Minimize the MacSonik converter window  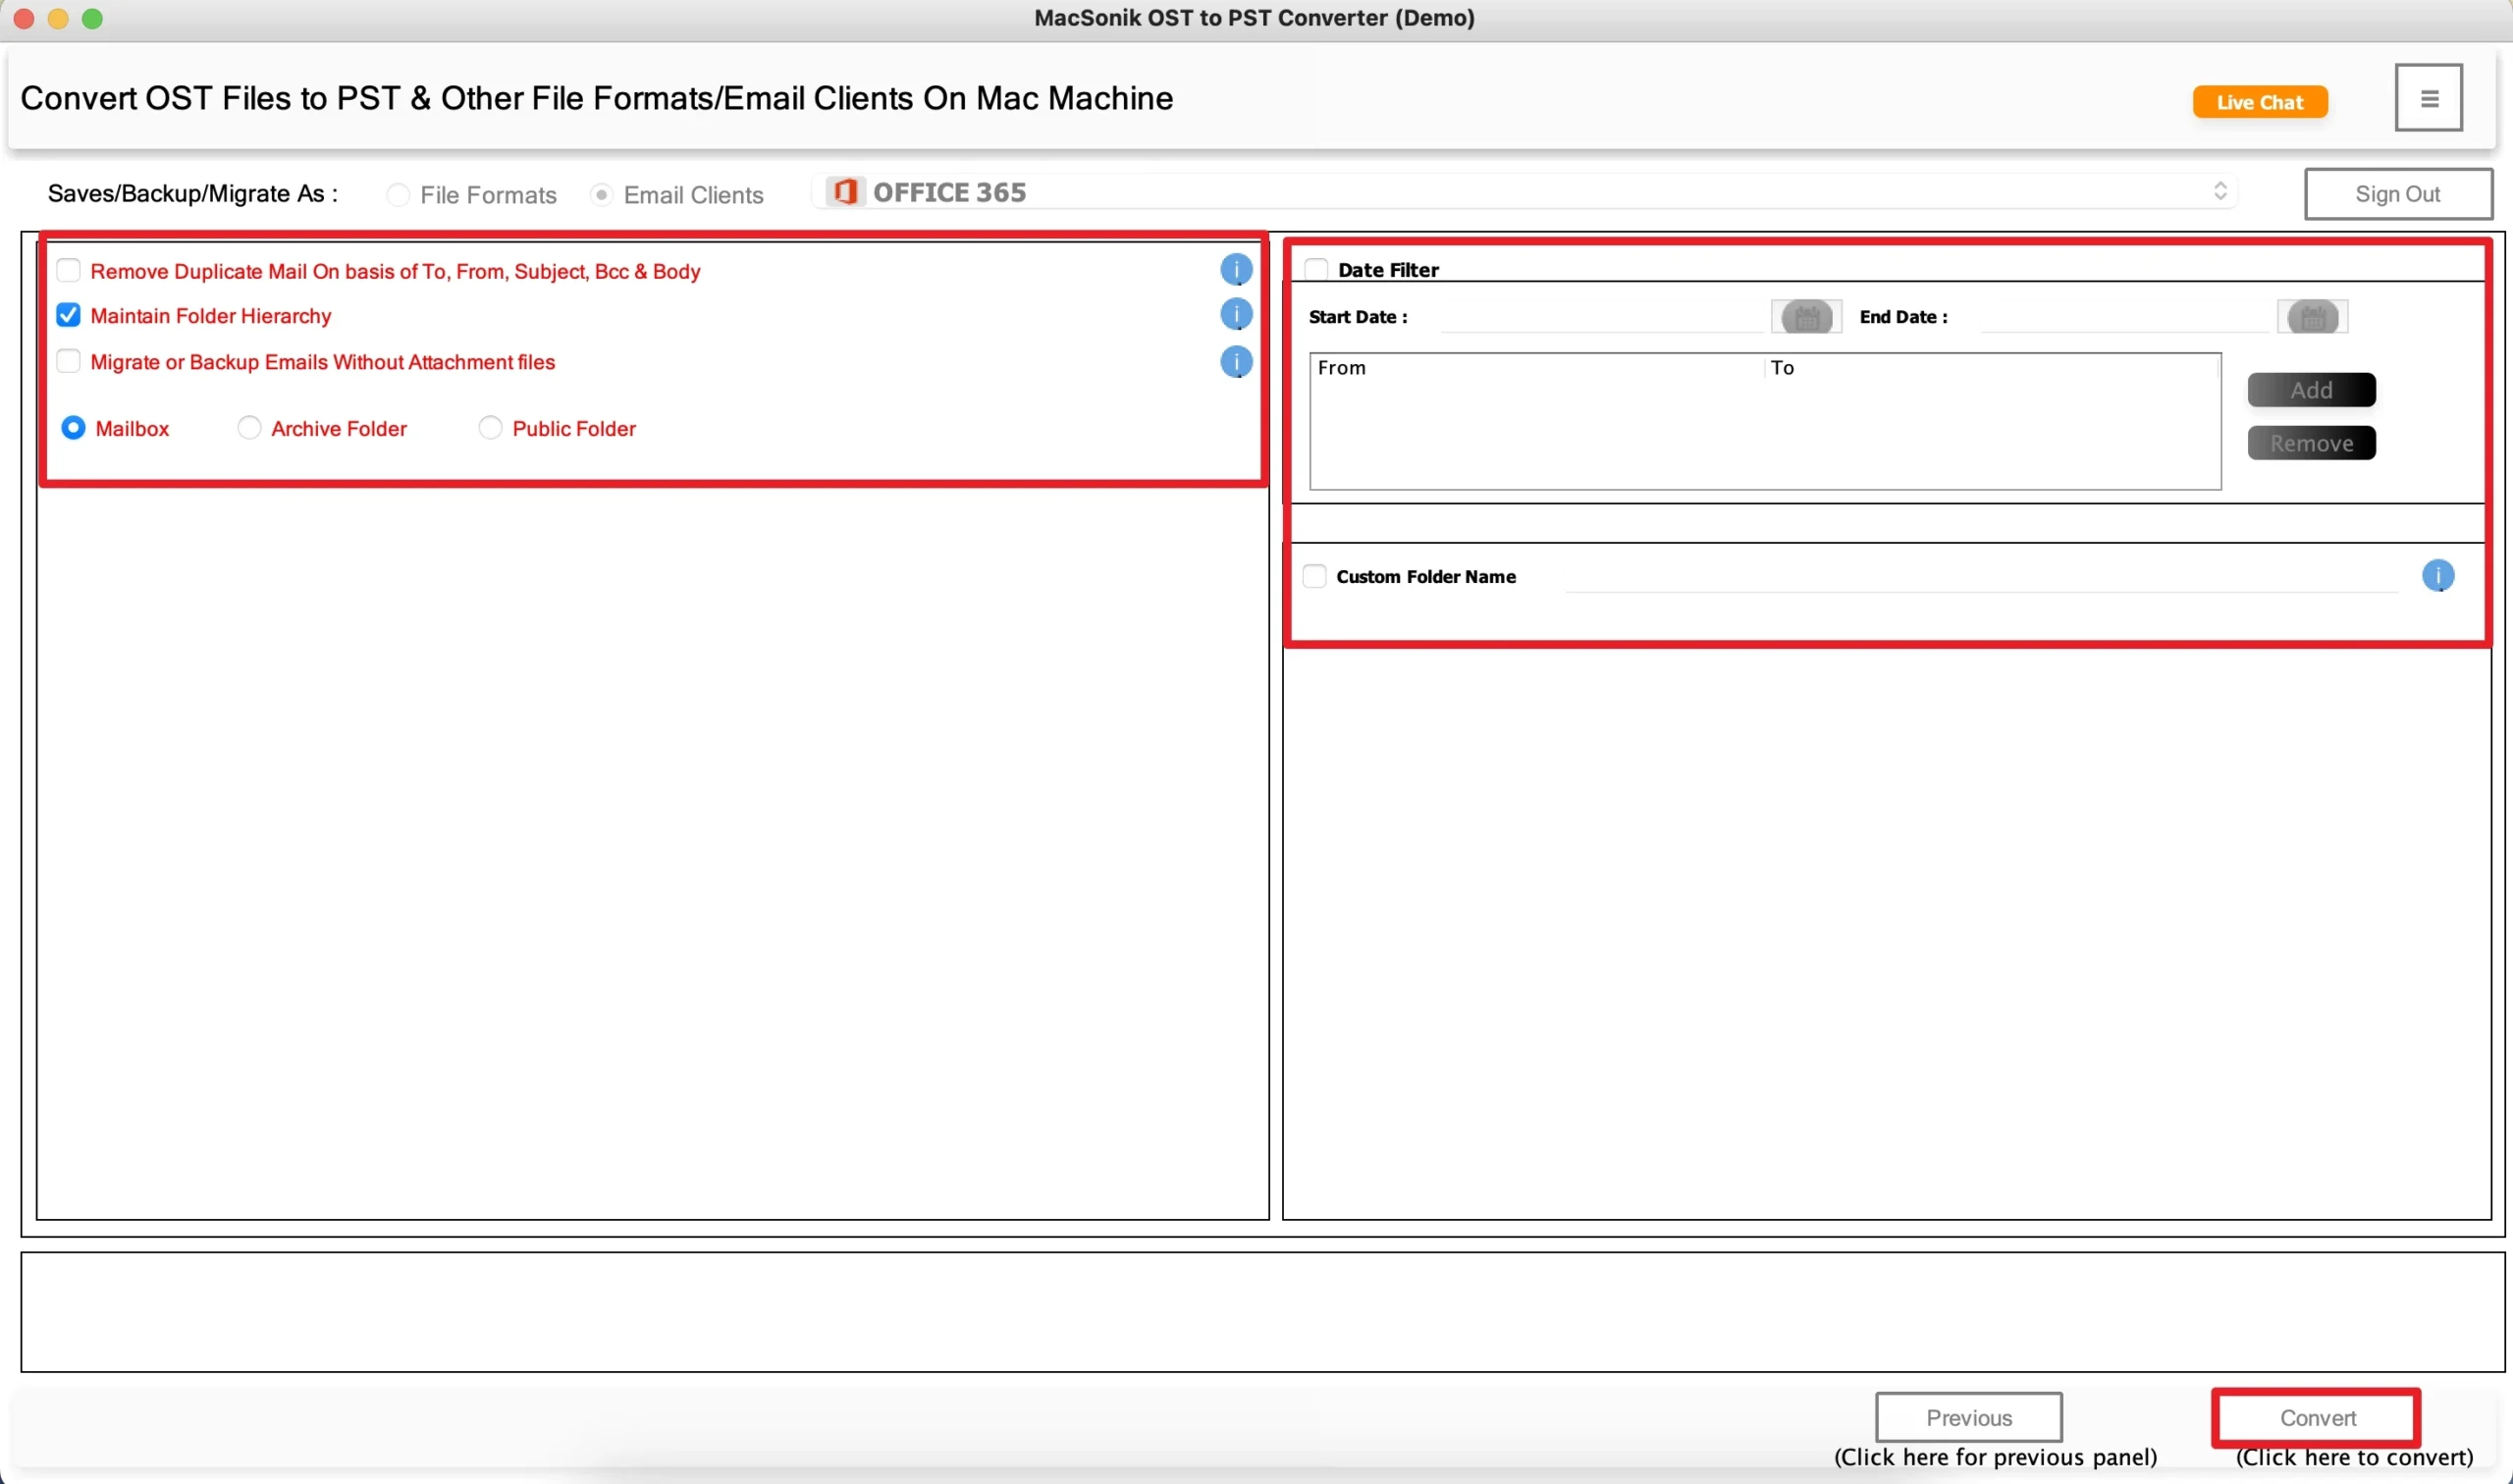58,18
